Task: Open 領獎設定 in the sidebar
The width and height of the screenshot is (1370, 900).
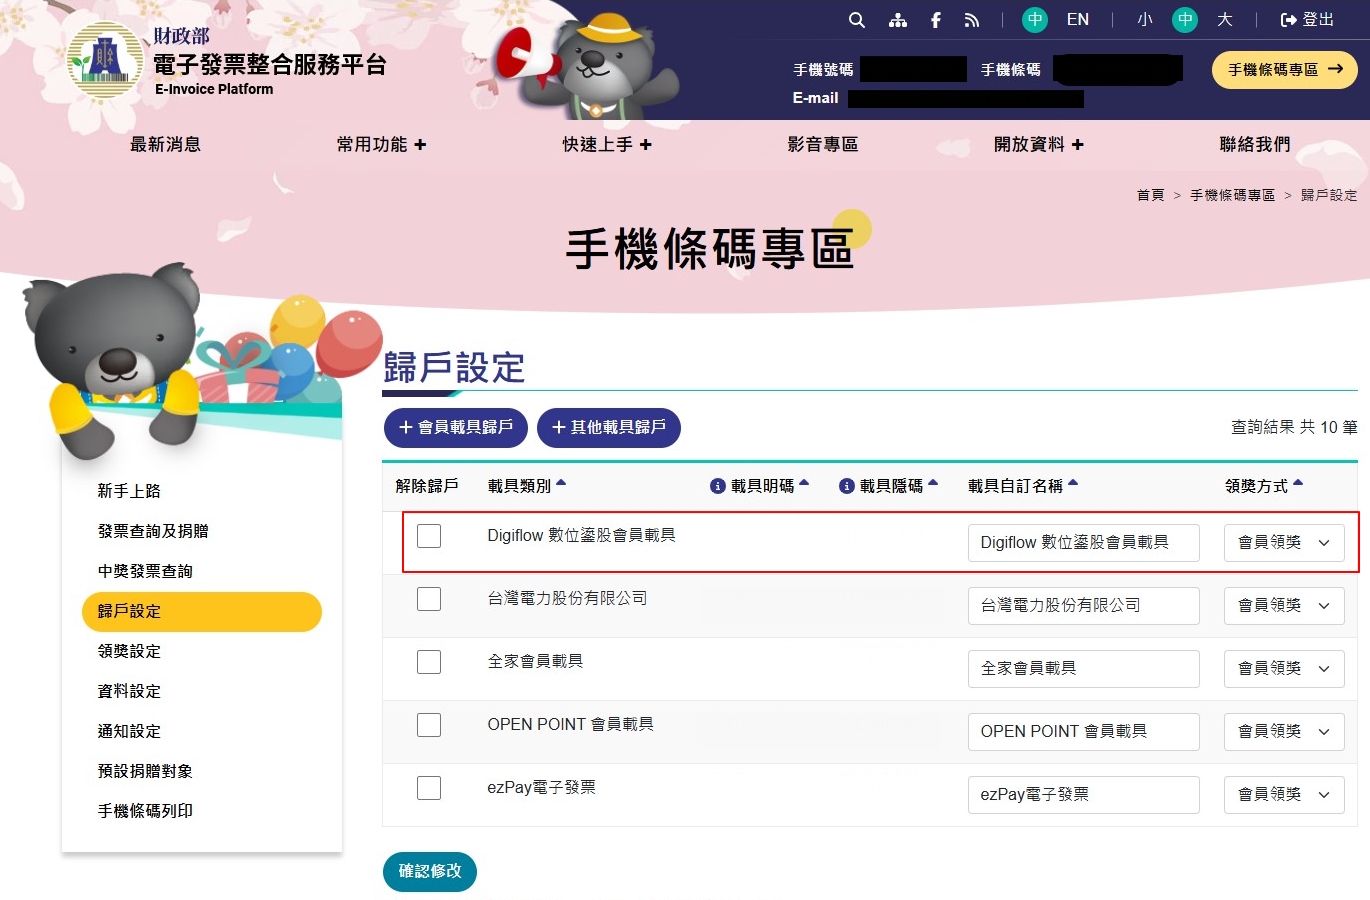Action: (x=129, y=651)
